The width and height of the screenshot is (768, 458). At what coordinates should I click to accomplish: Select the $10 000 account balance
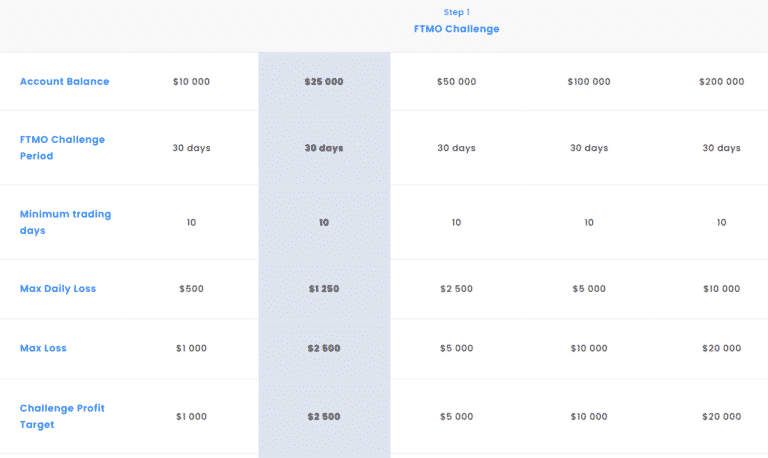(191, 82)
